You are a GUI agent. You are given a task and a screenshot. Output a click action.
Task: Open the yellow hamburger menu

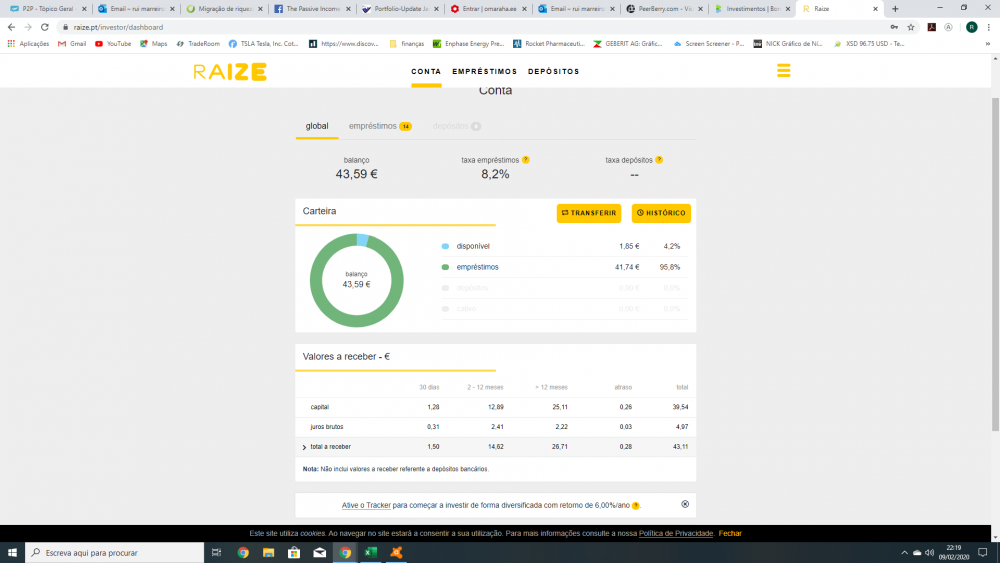[783, 71]
